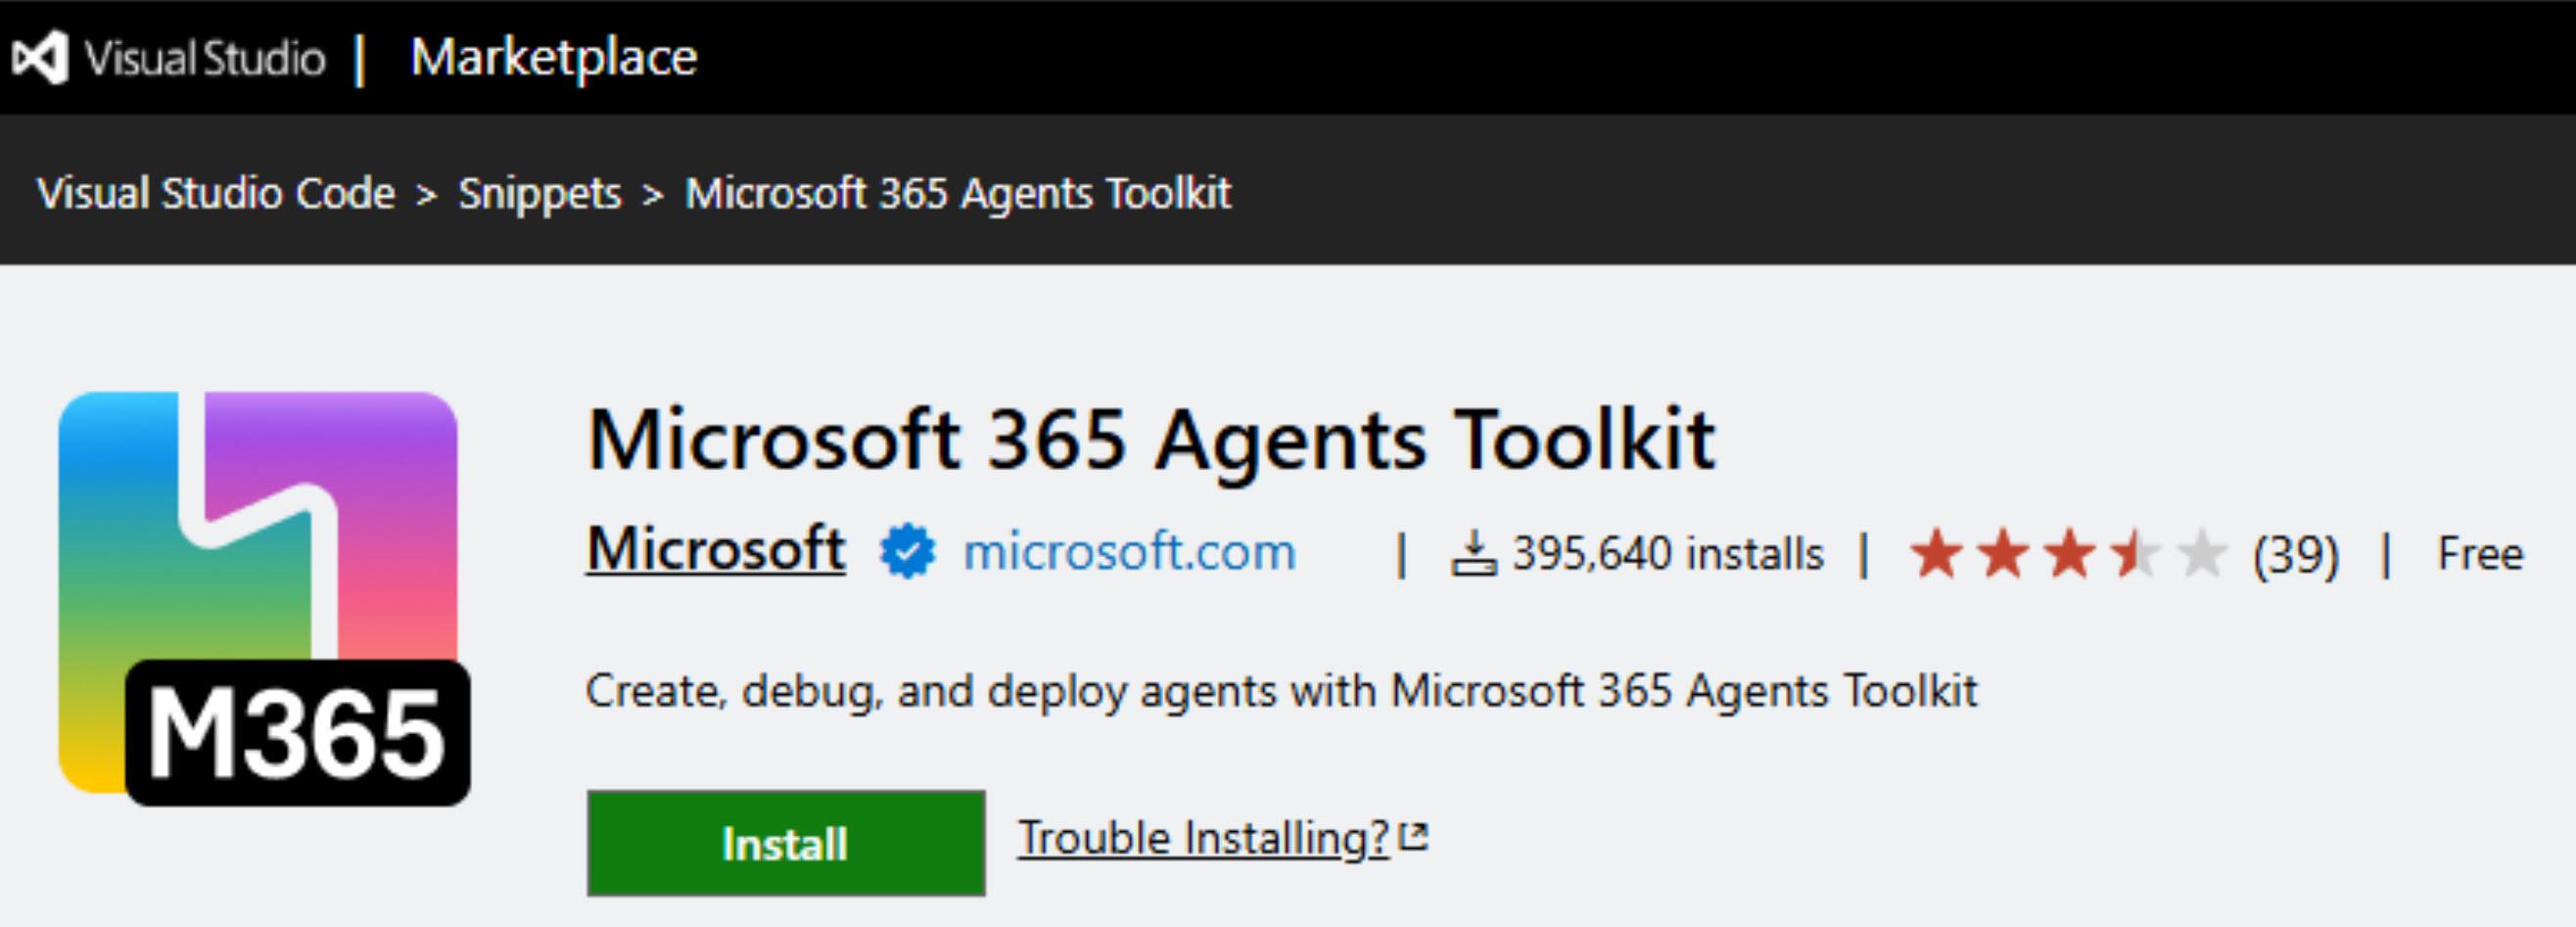
Task: Click the half-filled fourth rating star
Action: pyautogui.click(x=2135, y=554)
